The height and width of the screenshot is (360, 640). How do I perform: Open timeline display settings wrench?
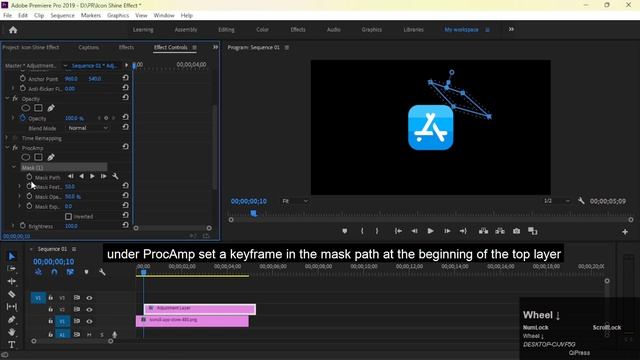pyautogui.click(x=102, y=272)
